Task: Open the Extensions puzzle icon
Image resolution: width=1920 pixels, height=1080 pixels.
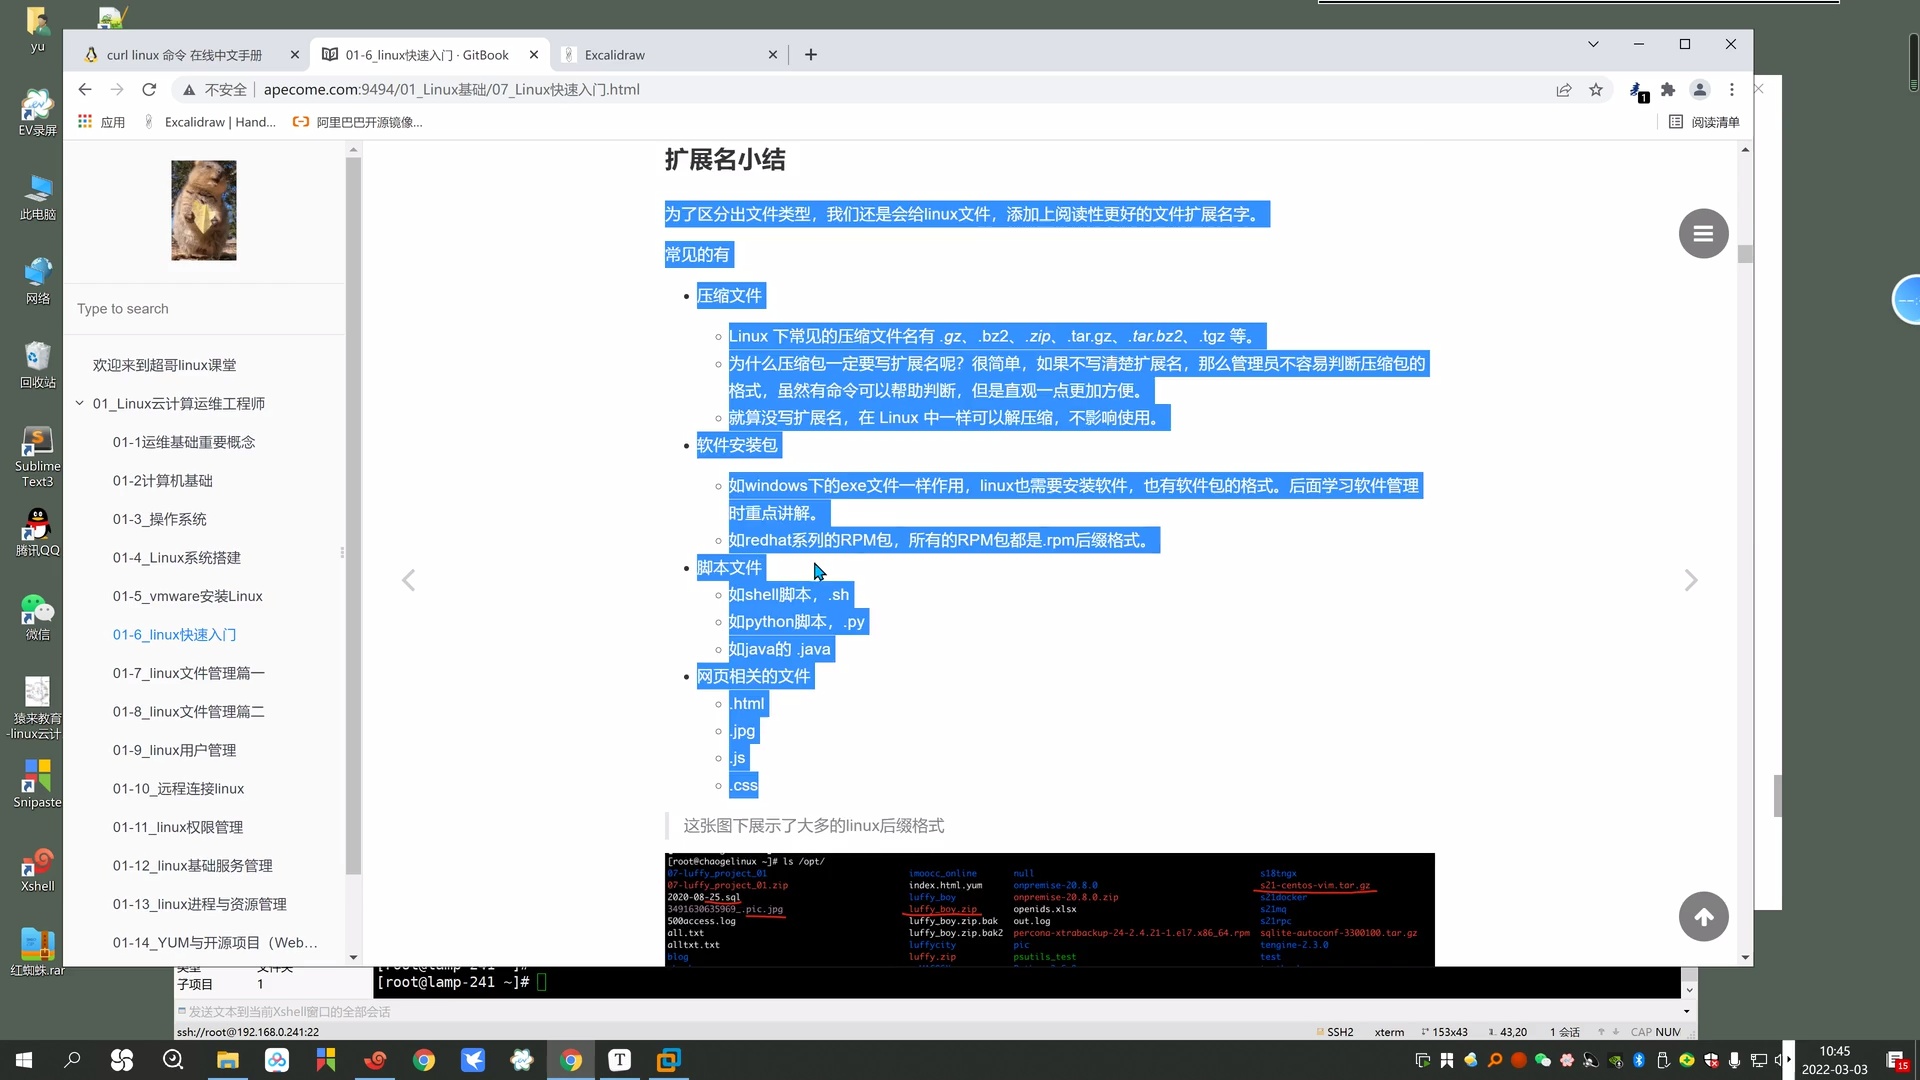Action: point(1668,90)
